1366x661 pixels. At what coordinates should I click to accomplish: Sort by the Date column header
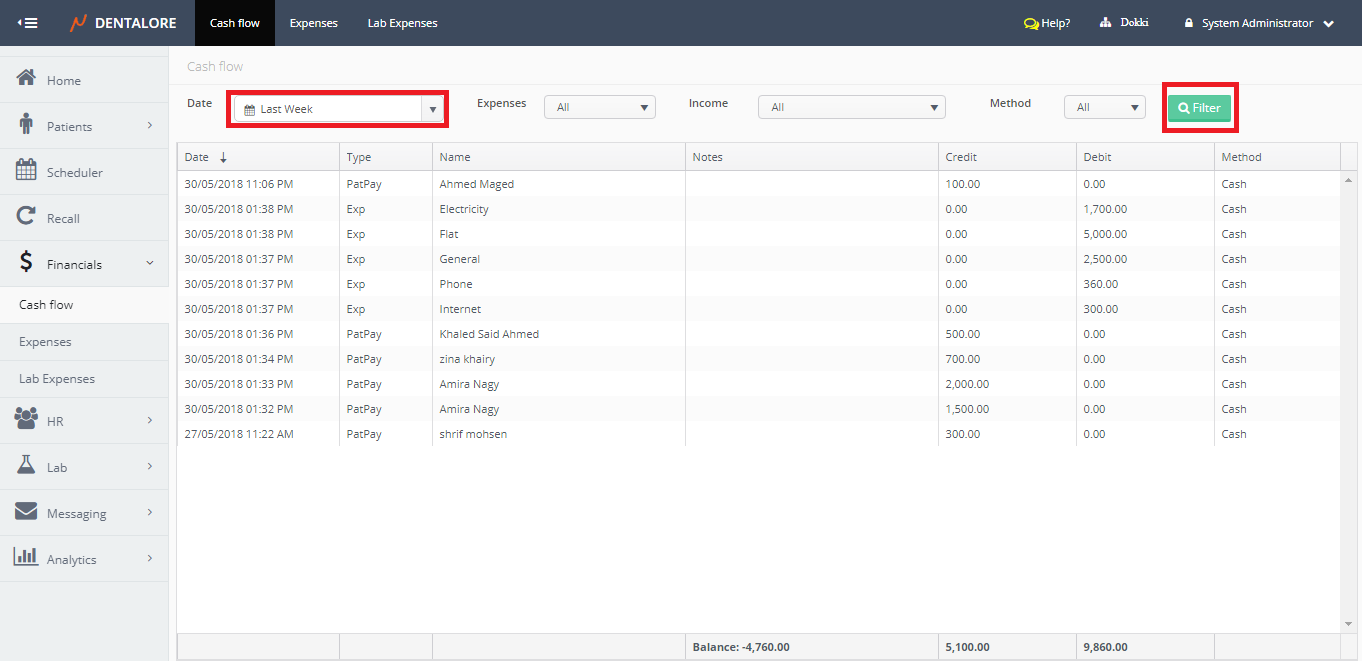[x=197, y=157]
